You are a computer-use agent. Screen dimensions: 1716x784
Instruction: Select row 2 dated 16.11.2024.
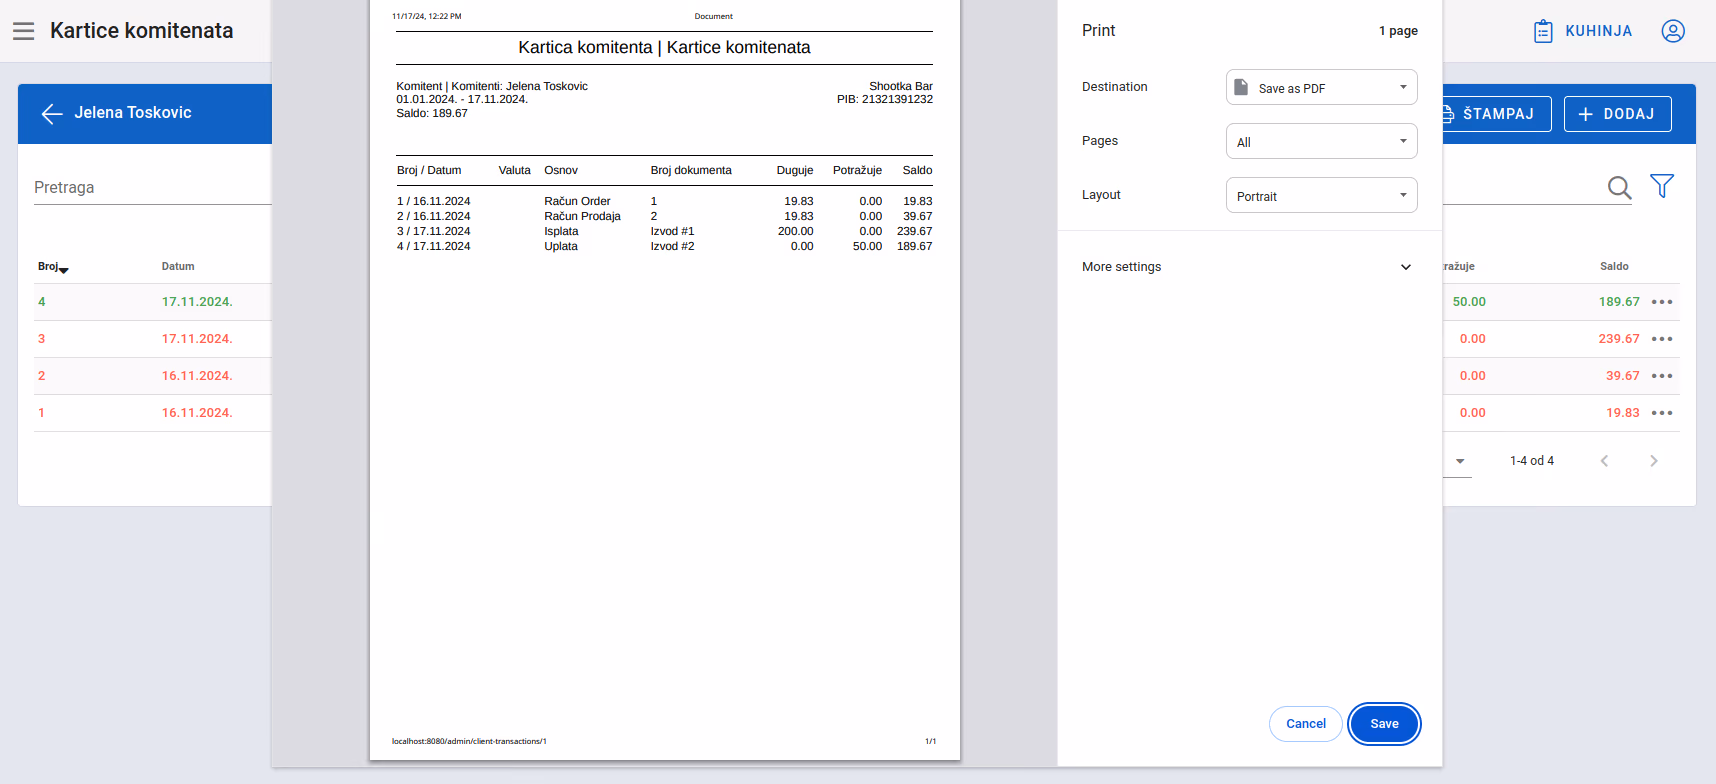(x=152, y=376)
